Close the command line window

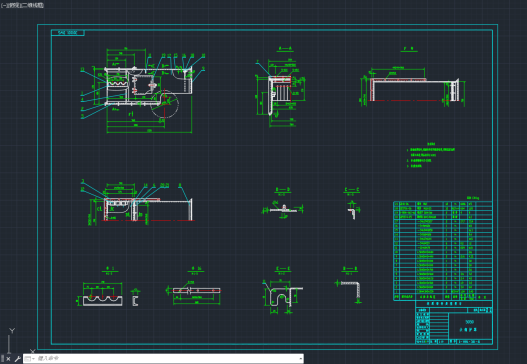click(8, 359)
